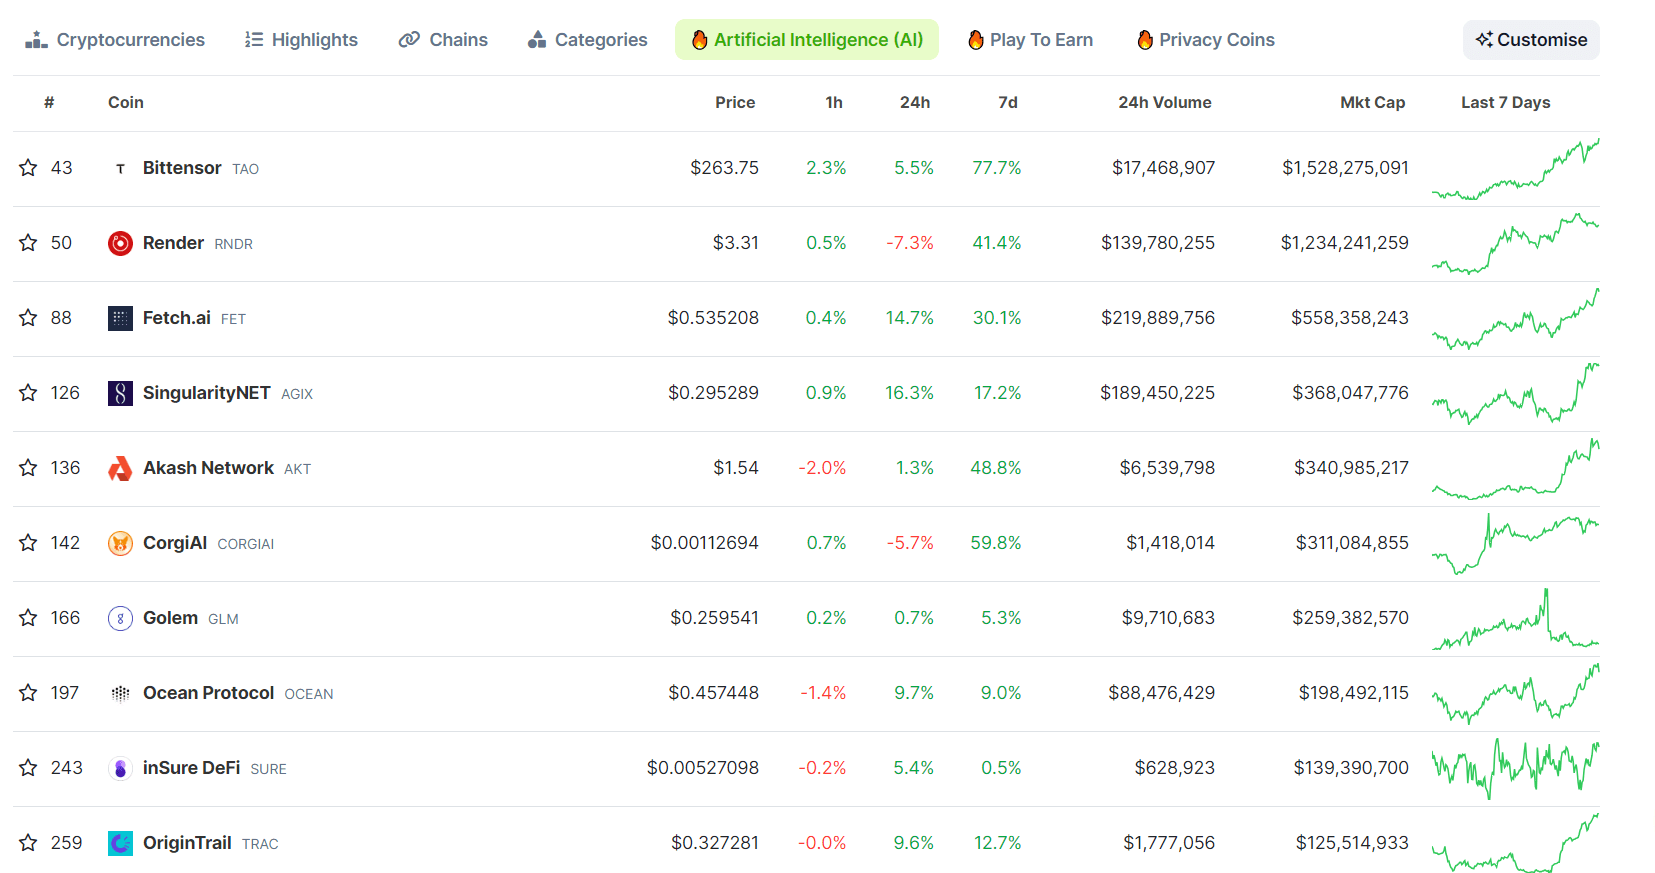Click the inSure DeFi logo icon
This screenshot has height=873, width=1655.
(120, 768)
